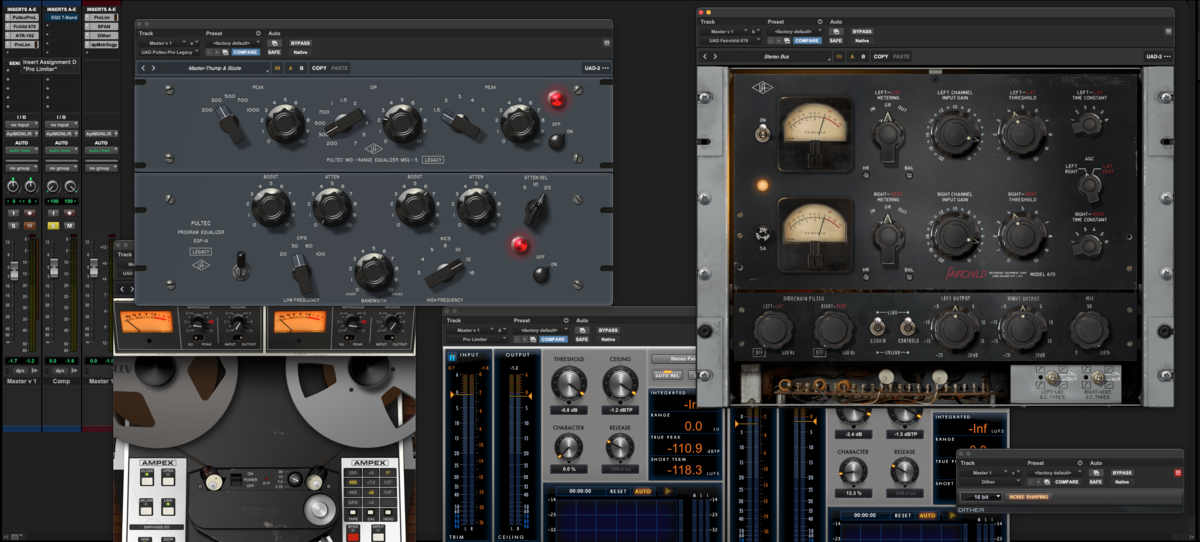Click the Pultec EQP-1A low-frequency Boost knob
The height and width of the screenshot is (542, 1200).
[x=270, y=208]
